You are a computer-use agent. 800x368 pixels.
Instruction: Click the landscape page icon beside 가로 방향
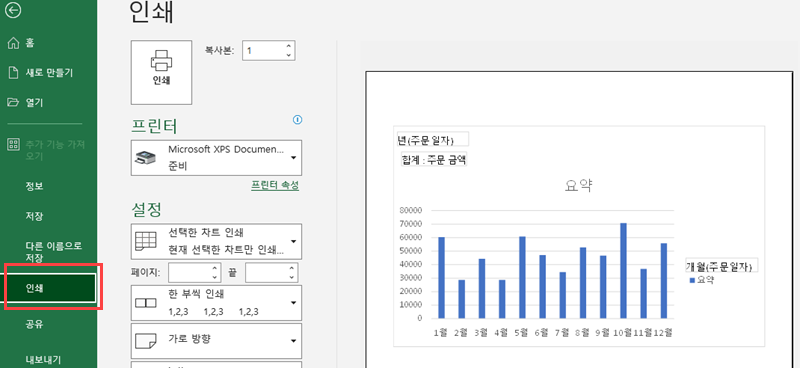tap(145, 340)
